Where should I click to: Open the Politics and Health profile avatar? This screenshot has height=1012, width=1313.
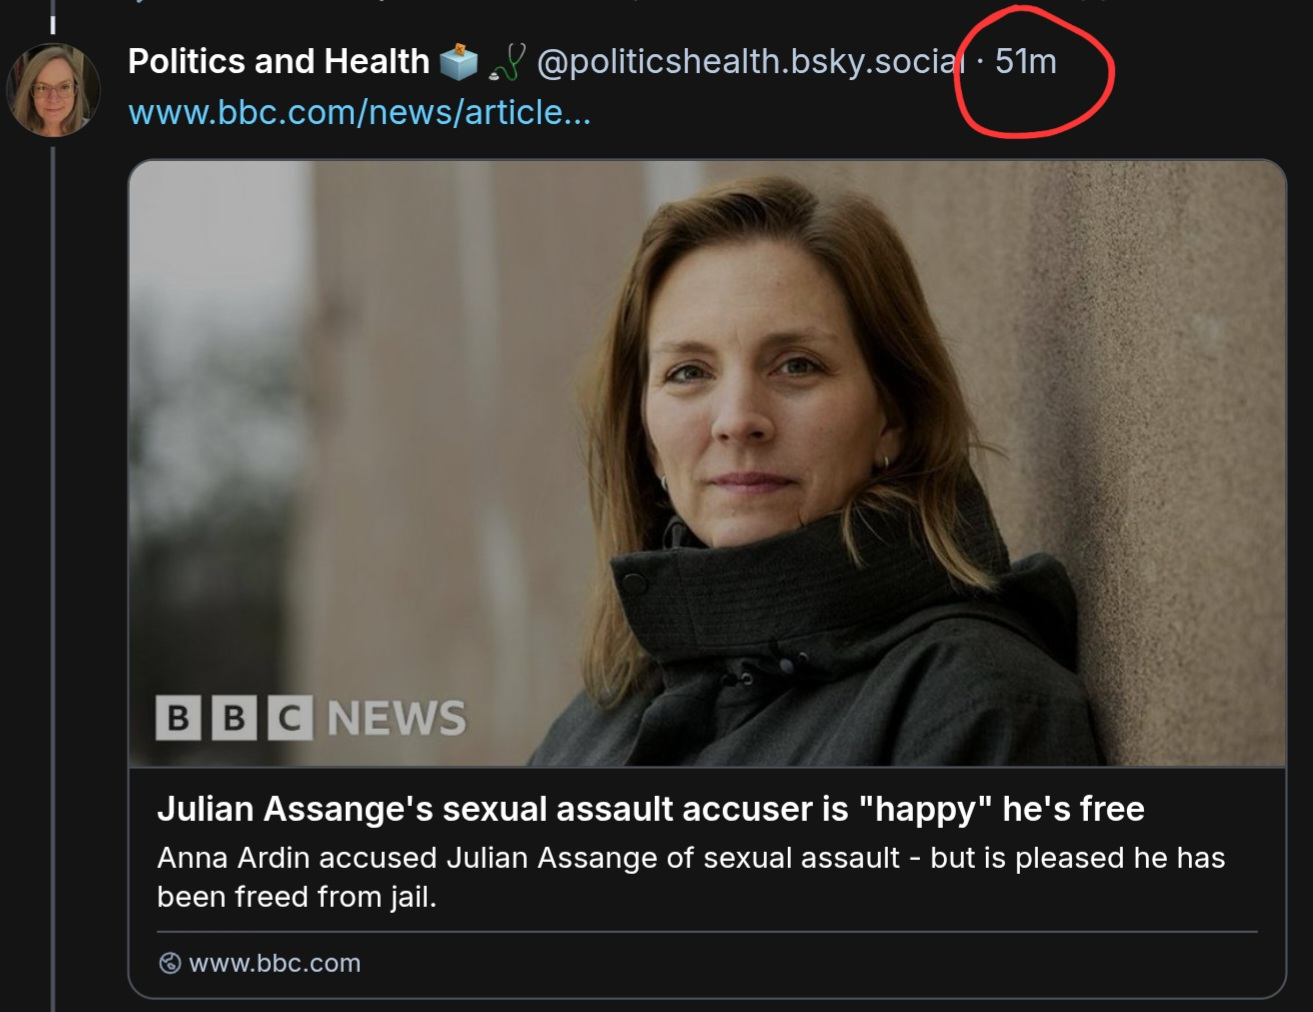point(53,90)
